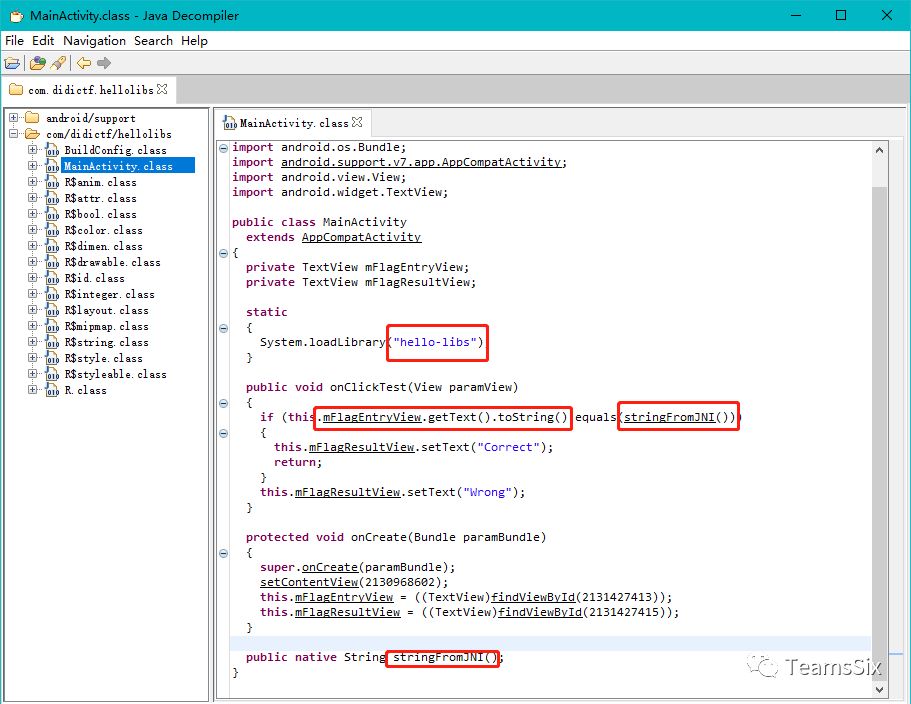Open the File menu
Viewport: 911px width, 704px height.
[15, 41]
